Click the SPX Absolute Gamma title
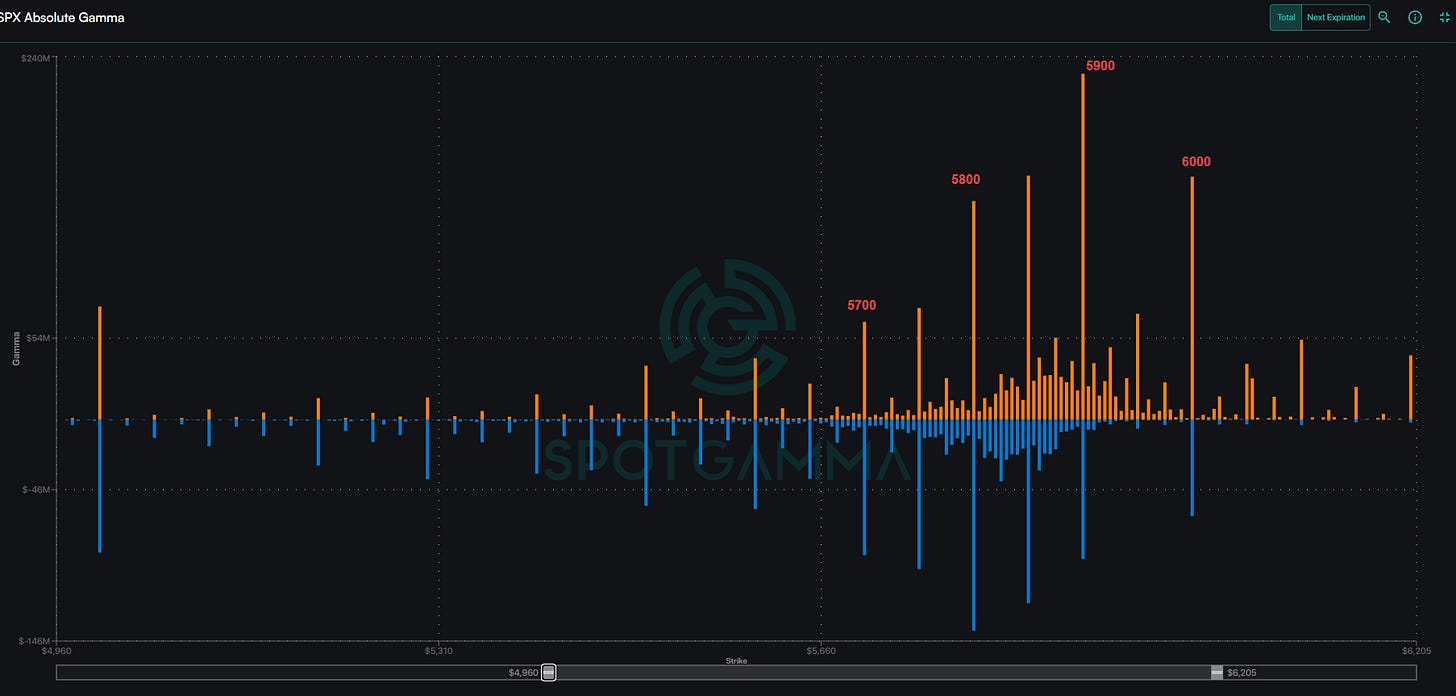This screenshot has height=696, width=1456. coord(62,18)
